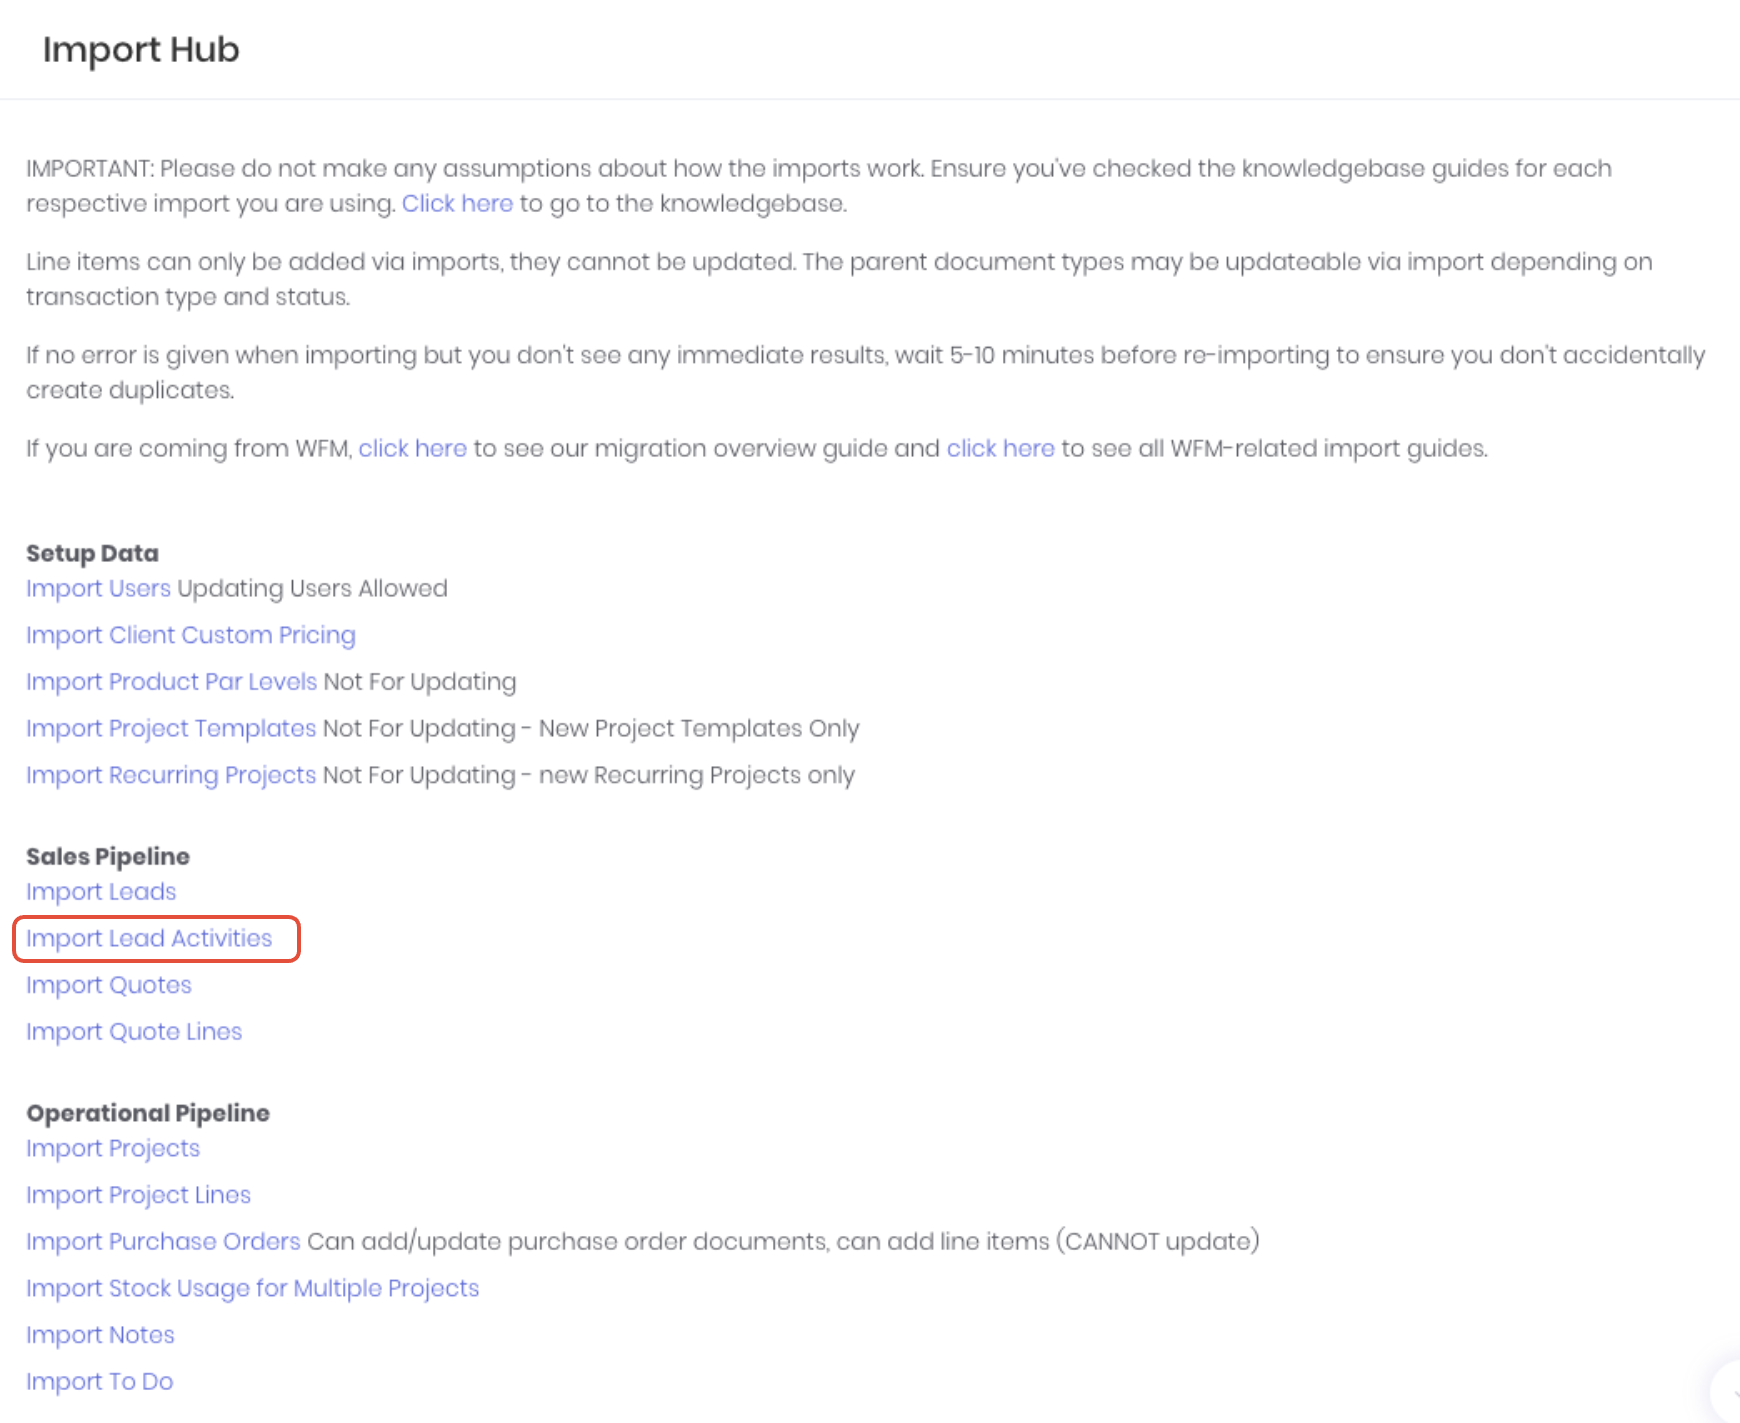1740x1423 pixels.
Task: Click the Operational Pipeline section heading
Action: click(148, 1113)
